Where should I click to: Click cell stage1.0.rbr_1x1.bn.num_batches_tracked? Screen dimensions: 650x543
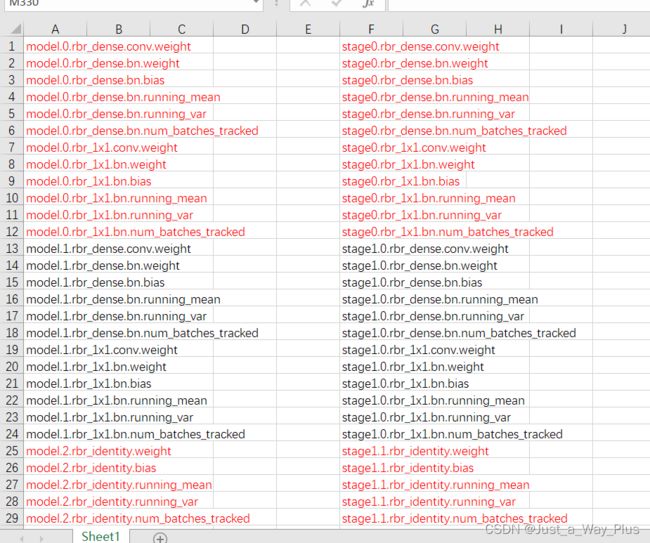click(x=452, y=434)
